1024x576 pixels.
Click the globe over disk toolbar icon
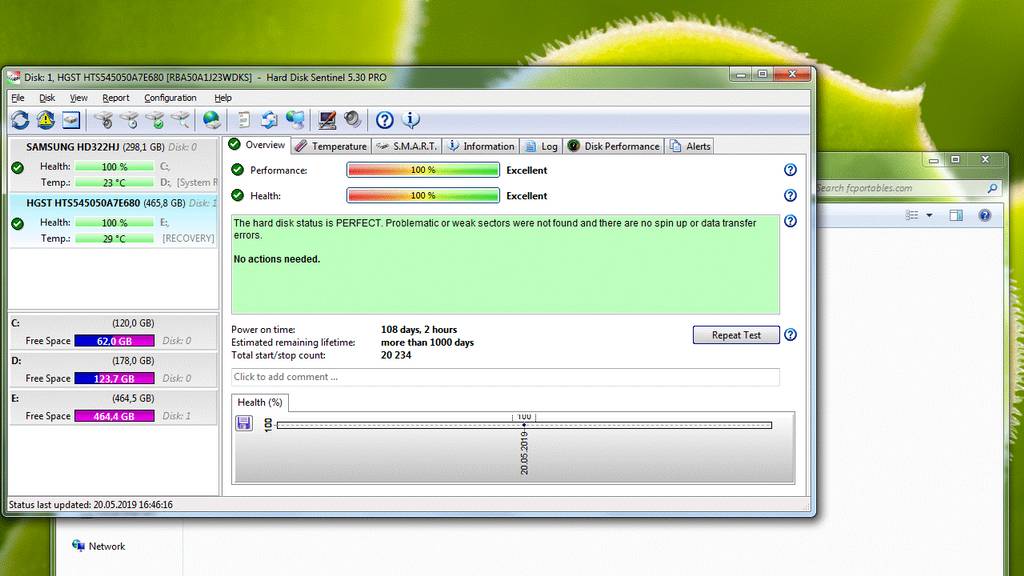pyautogui.click(x=211, y=120)
